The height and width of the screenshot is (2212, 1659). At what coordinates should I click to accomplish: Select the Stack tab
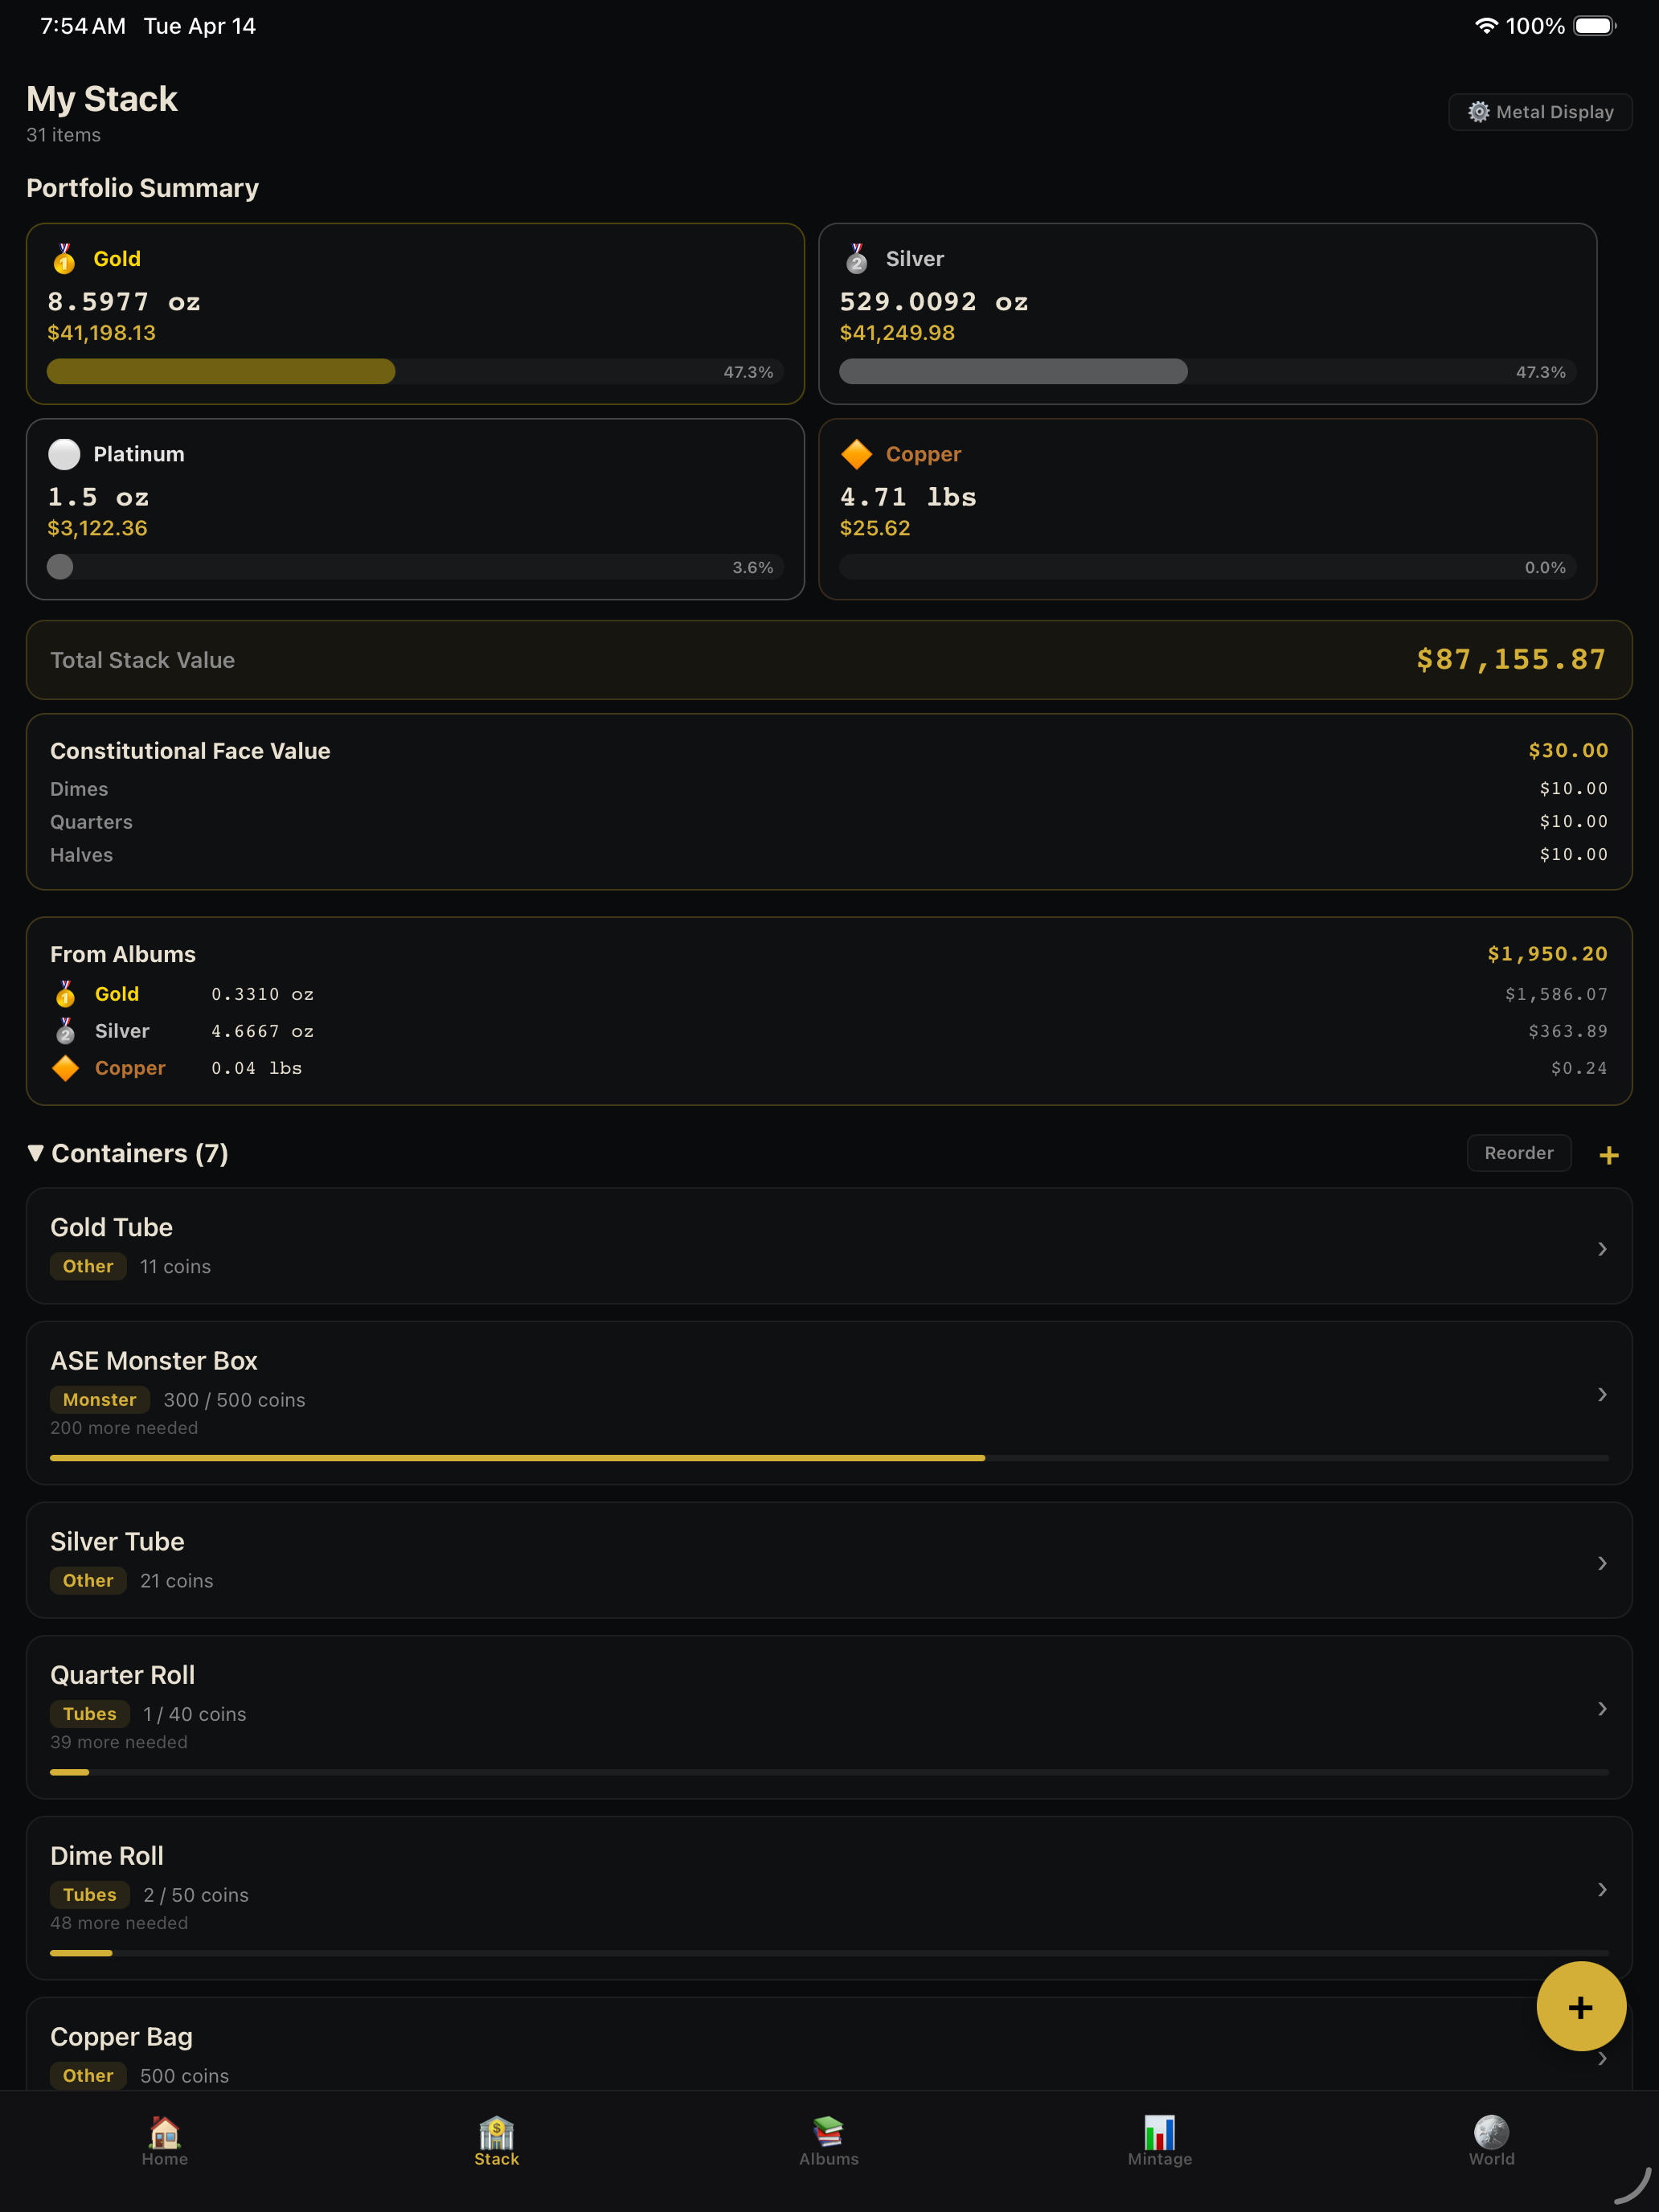[x=497, y=2140]
